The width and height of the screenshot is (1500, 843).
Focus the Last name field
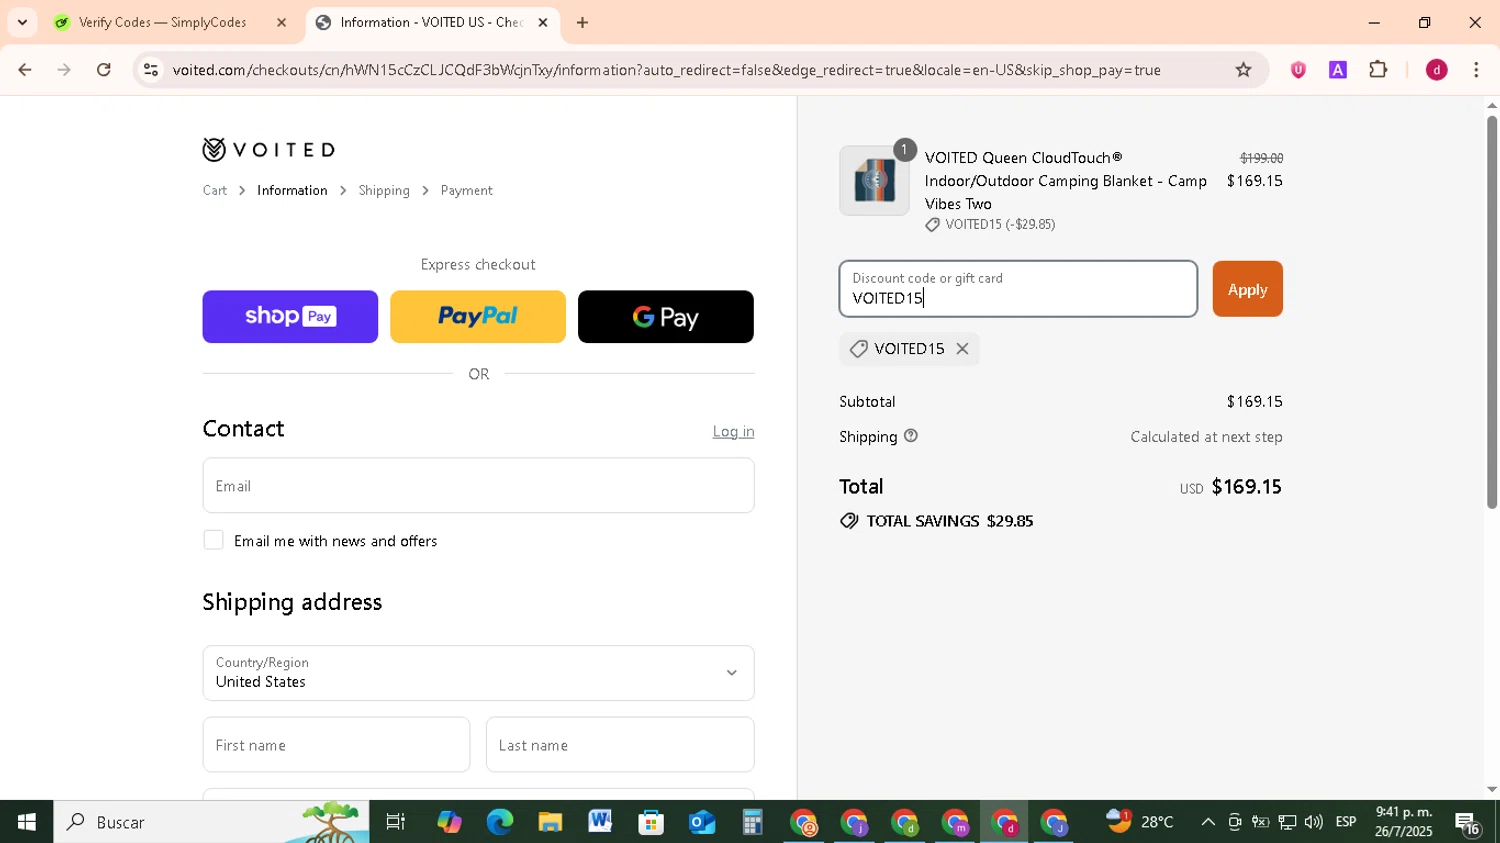coord(620,745)
